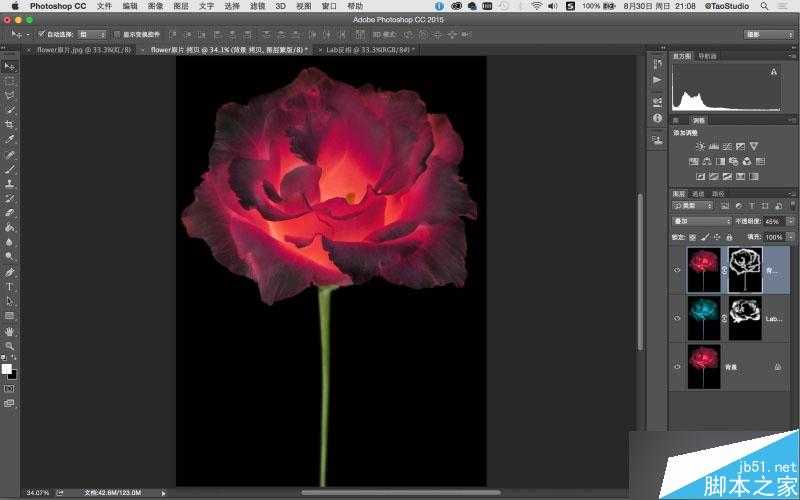The height and width of the screenshot is (500, 800).
Task: Click the Play actions icon in the side dock
Action: click(x=657, y=79)
